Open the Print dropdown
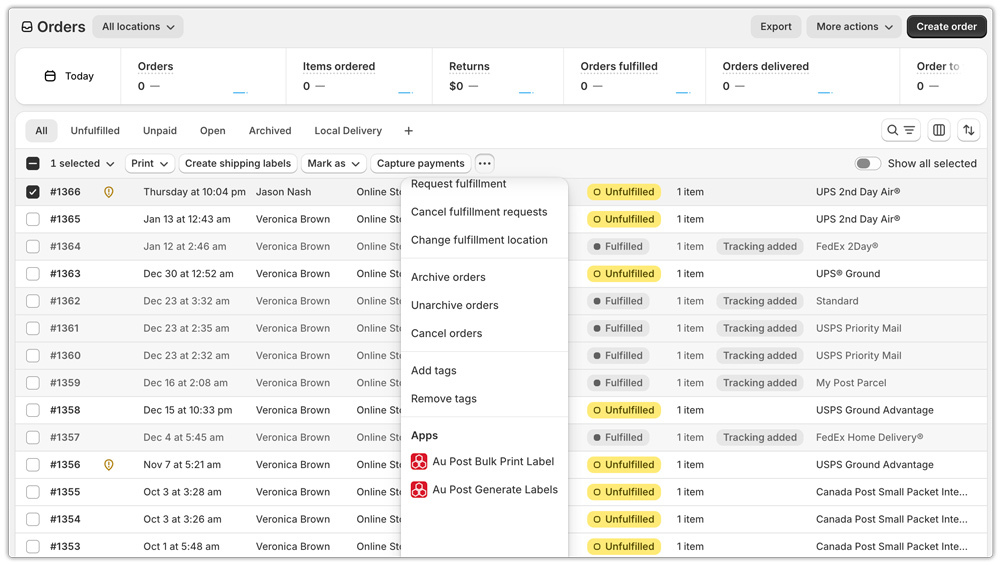The height and width of the screenshot is (565, 1000). tap(149, 164)
